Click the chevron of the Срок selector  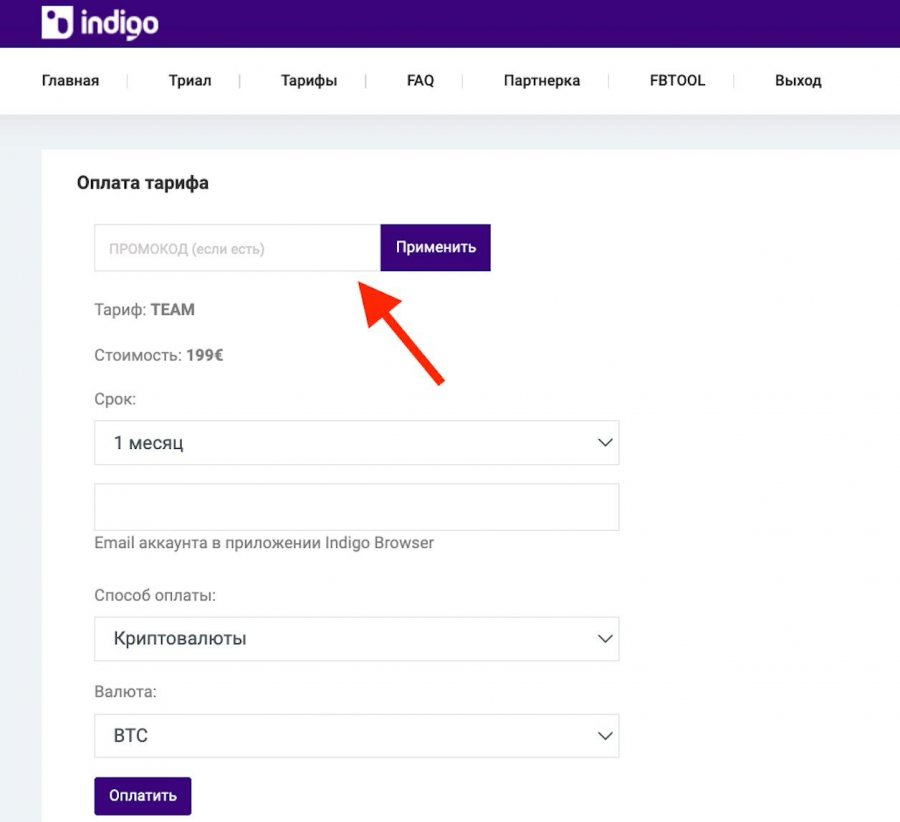tap(605, 443)
